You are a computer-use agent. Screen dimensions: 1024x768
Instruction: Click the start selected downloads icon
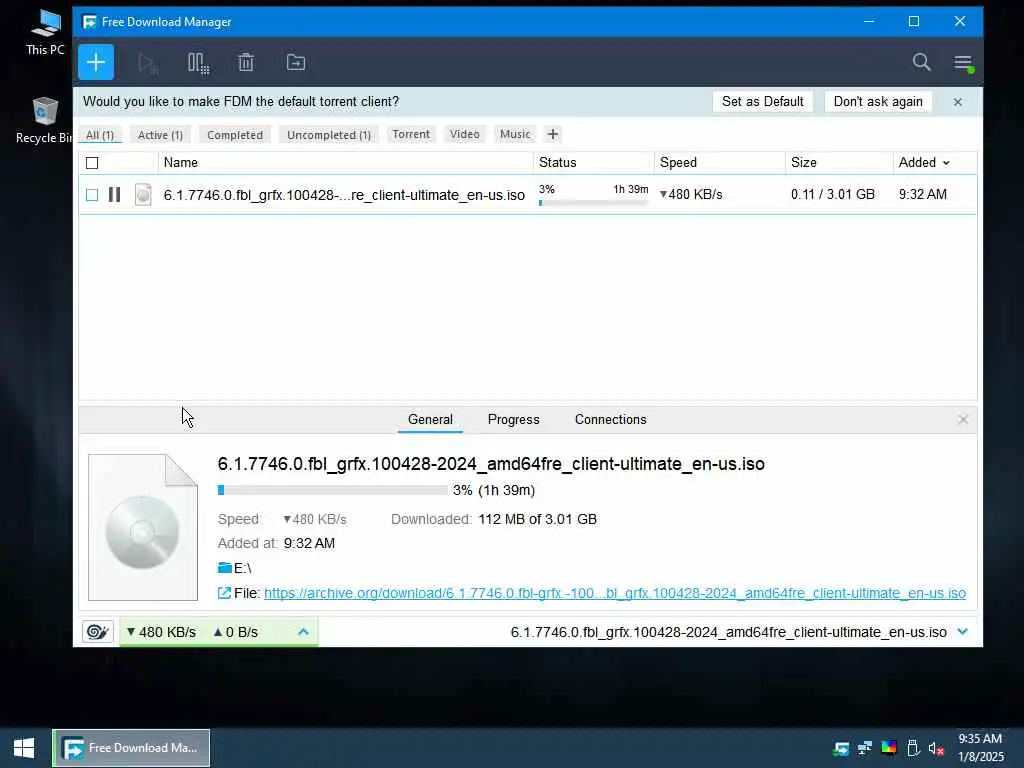click(148, 63)
